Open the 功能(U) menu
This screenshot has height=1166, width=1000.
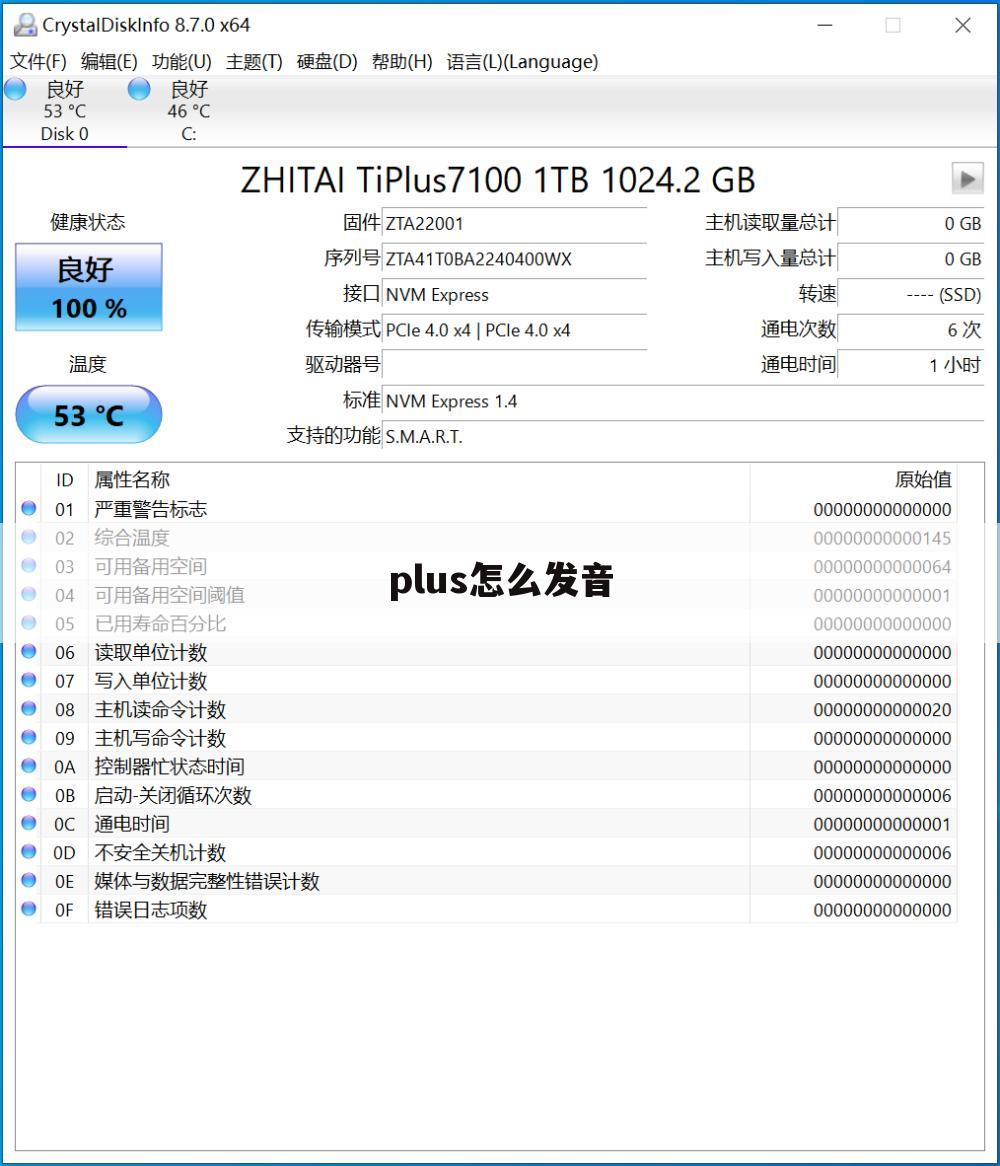click(x=181, y=62)
